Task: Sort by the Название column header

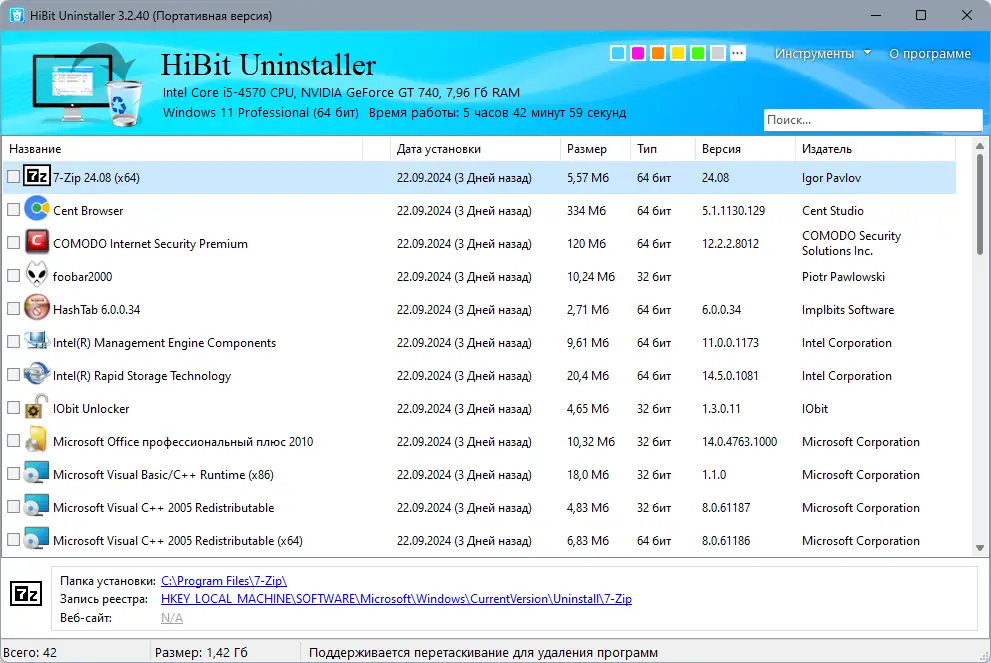Action: pos(183,149)
